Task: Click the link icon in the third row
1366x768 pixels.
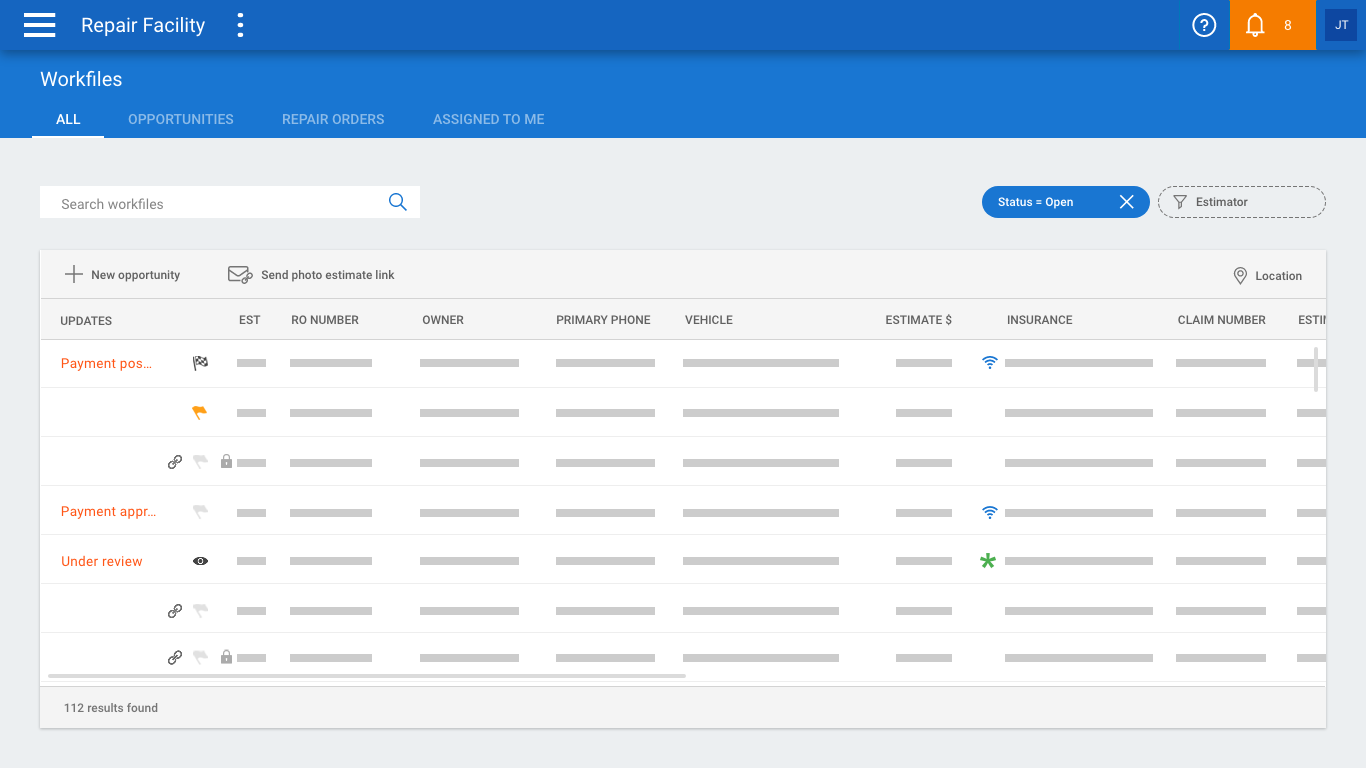Action: (175, 462)
